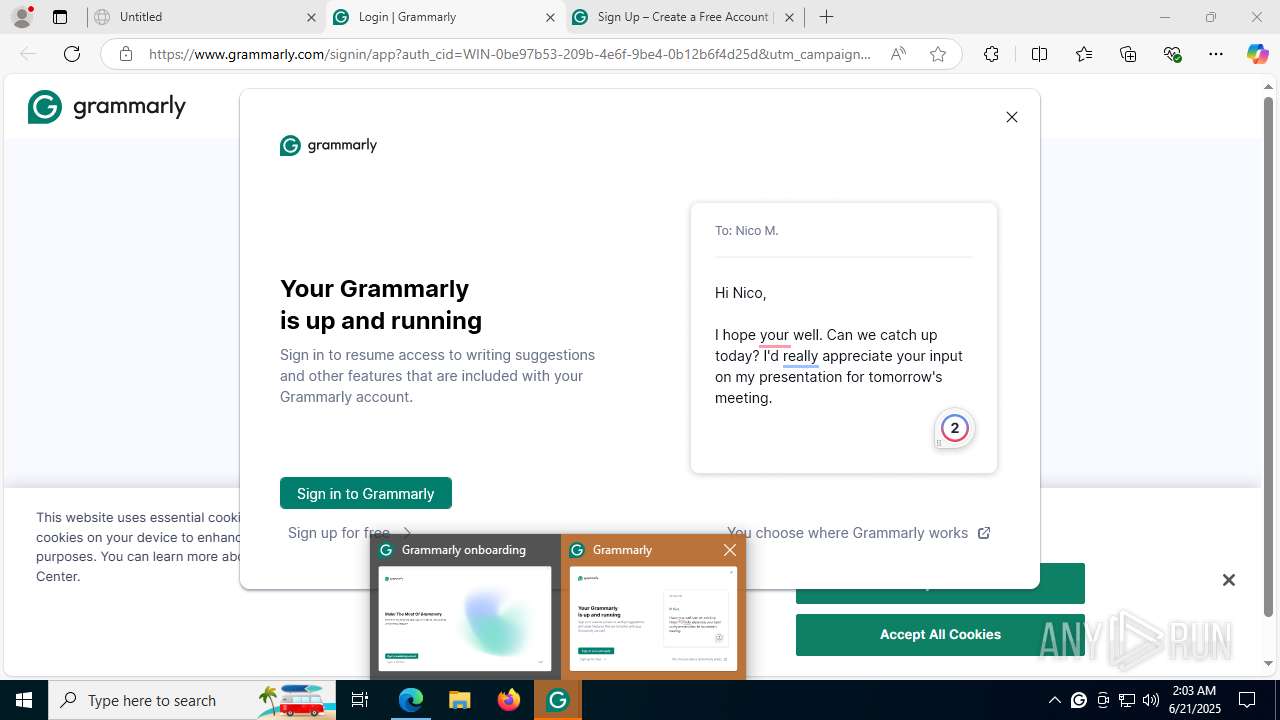Open the volume control in system tray
1280x720 pixels.
pyautogui.click(x=1151, y=700)
